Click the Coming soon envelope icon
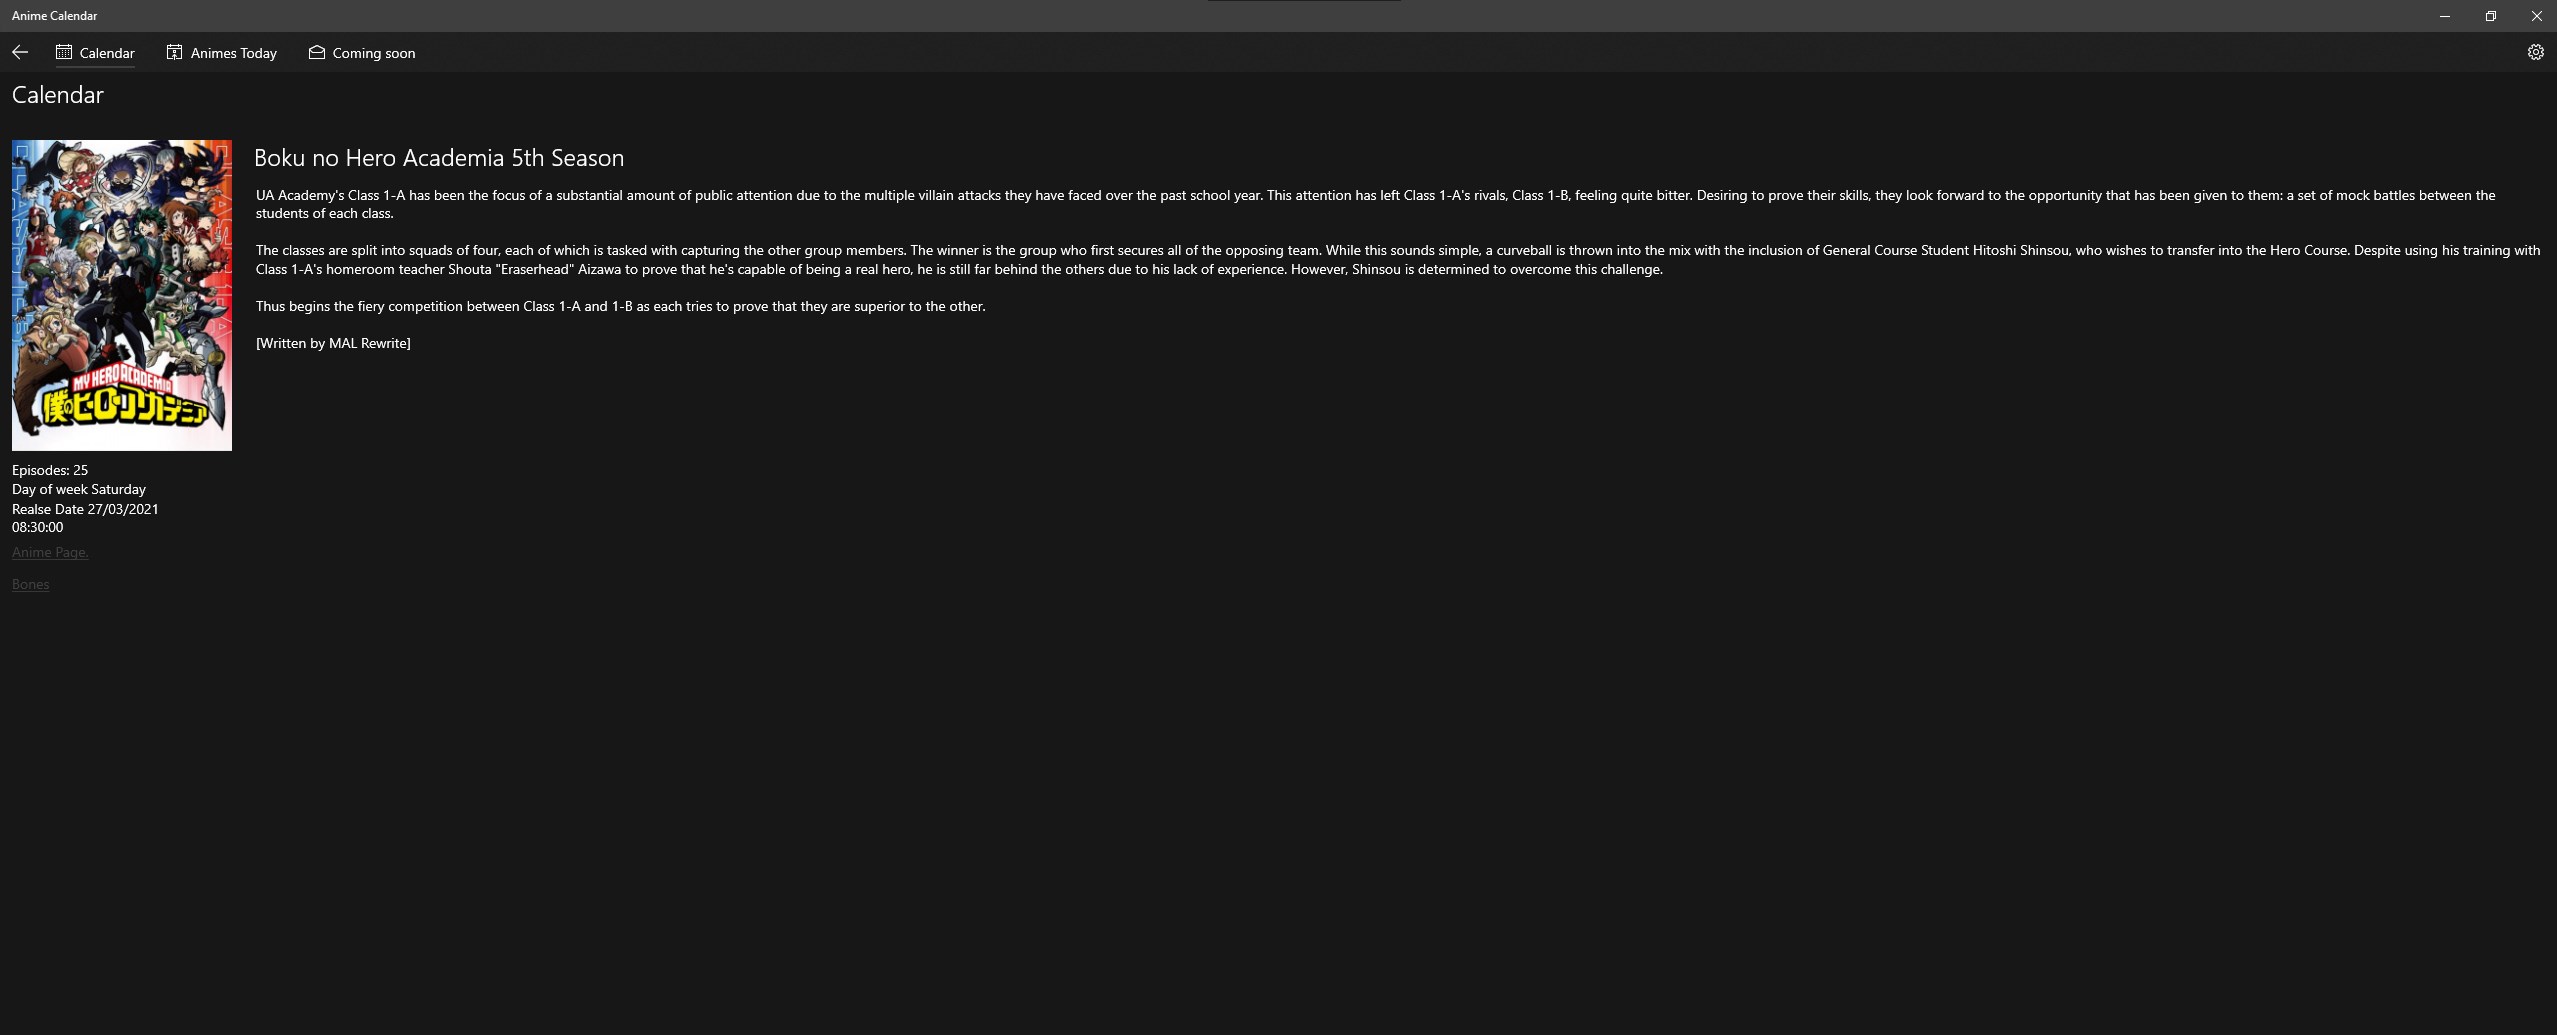Viewport: 2557px width, 1035px height. click(x=317, y=52)
